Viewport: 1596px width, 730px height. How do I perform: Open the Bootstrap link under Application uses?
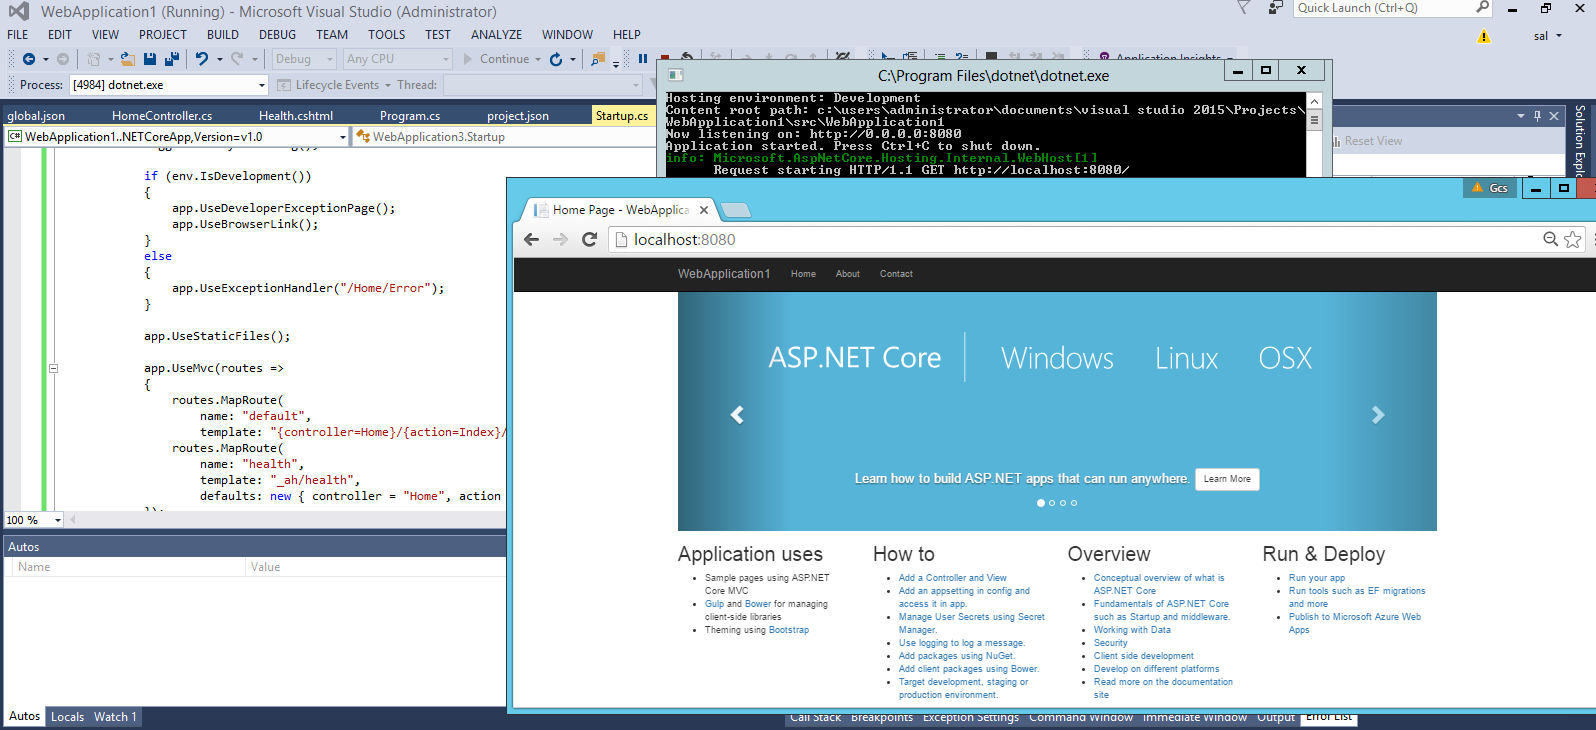pos(789,630)
